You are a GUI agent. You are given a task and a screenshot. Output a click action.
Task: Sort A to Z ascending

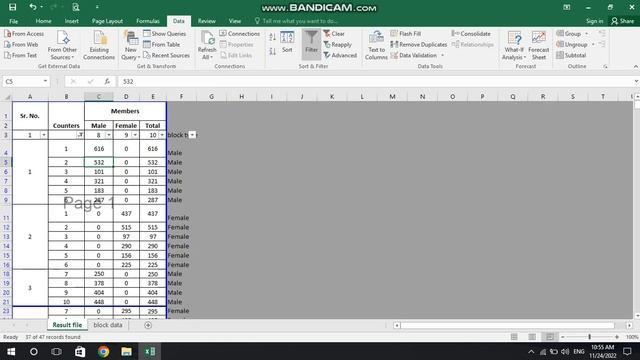tap(273, 38)
